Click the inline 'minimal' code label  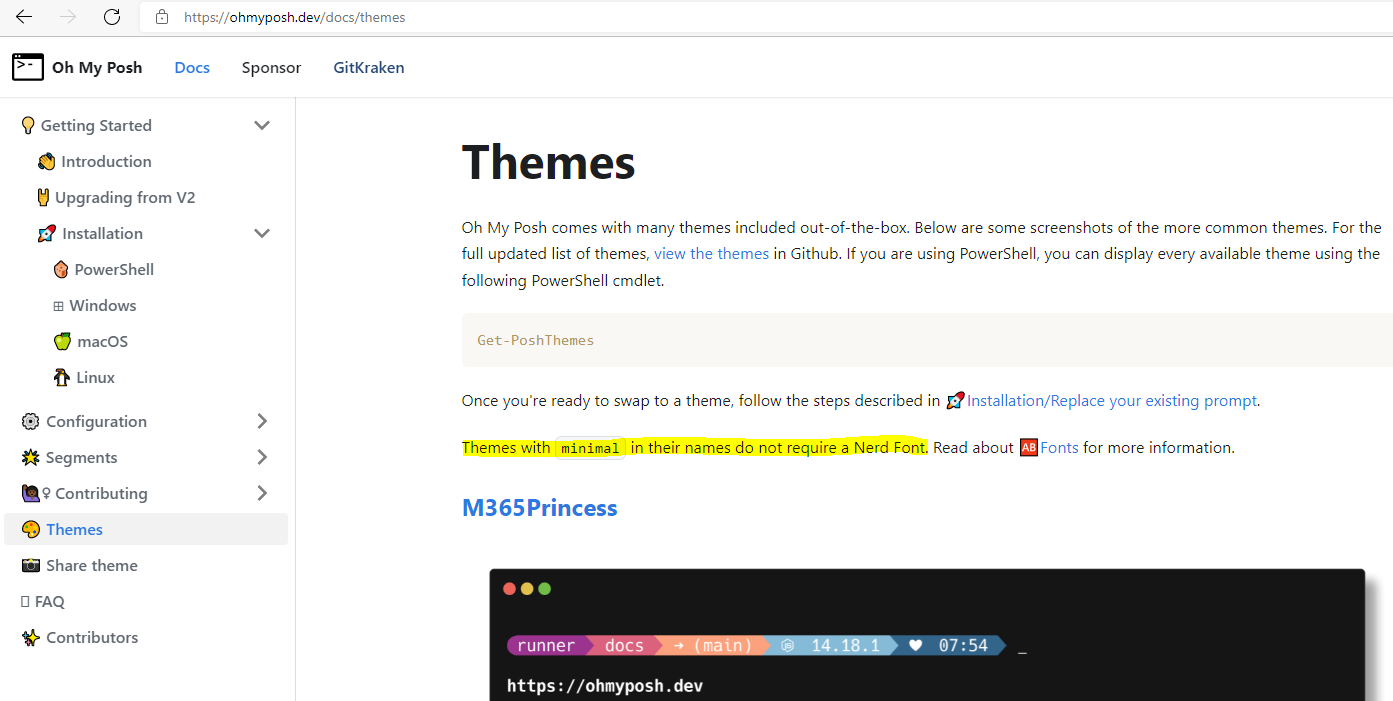(590, 448)
